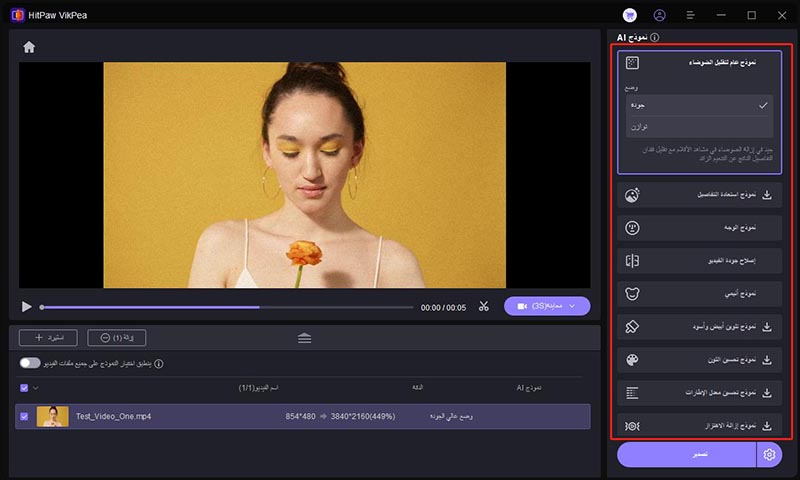Click the info icon beside AI model title
This screenshot has width=800, height=480.
[655, 37]
